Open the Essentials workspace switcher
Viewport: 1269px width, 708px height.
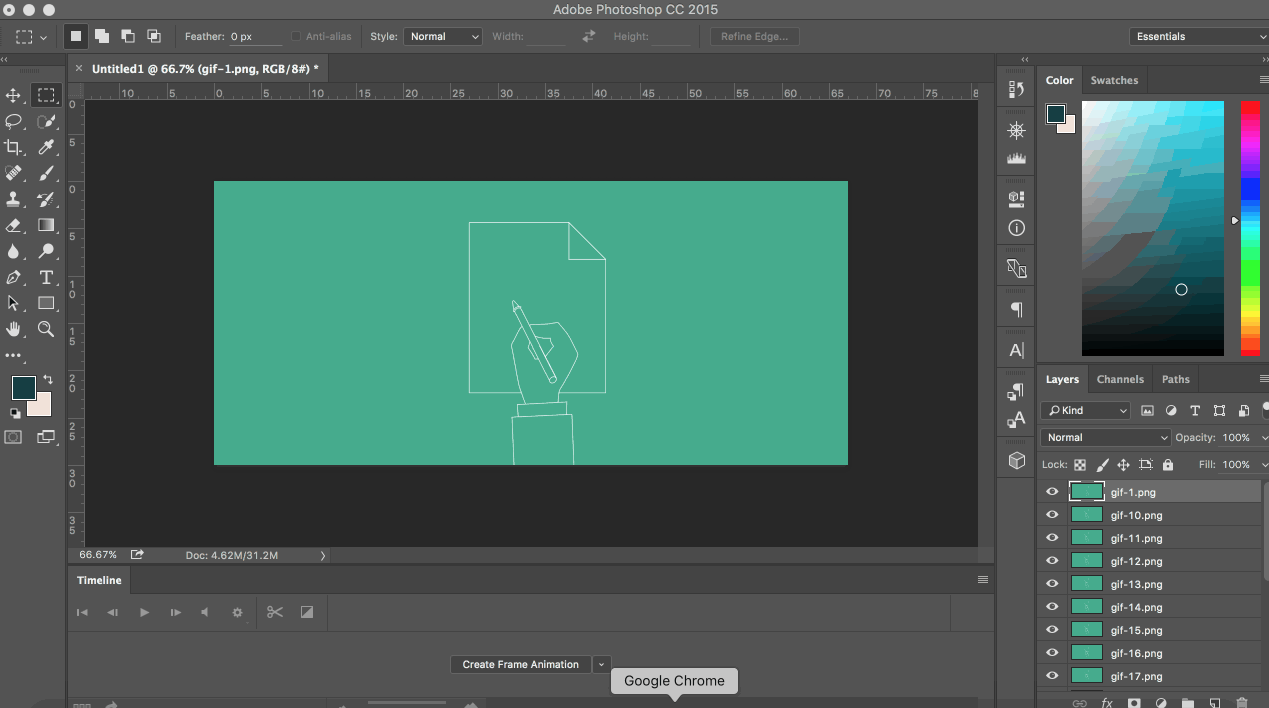(x=1198, y=35)
